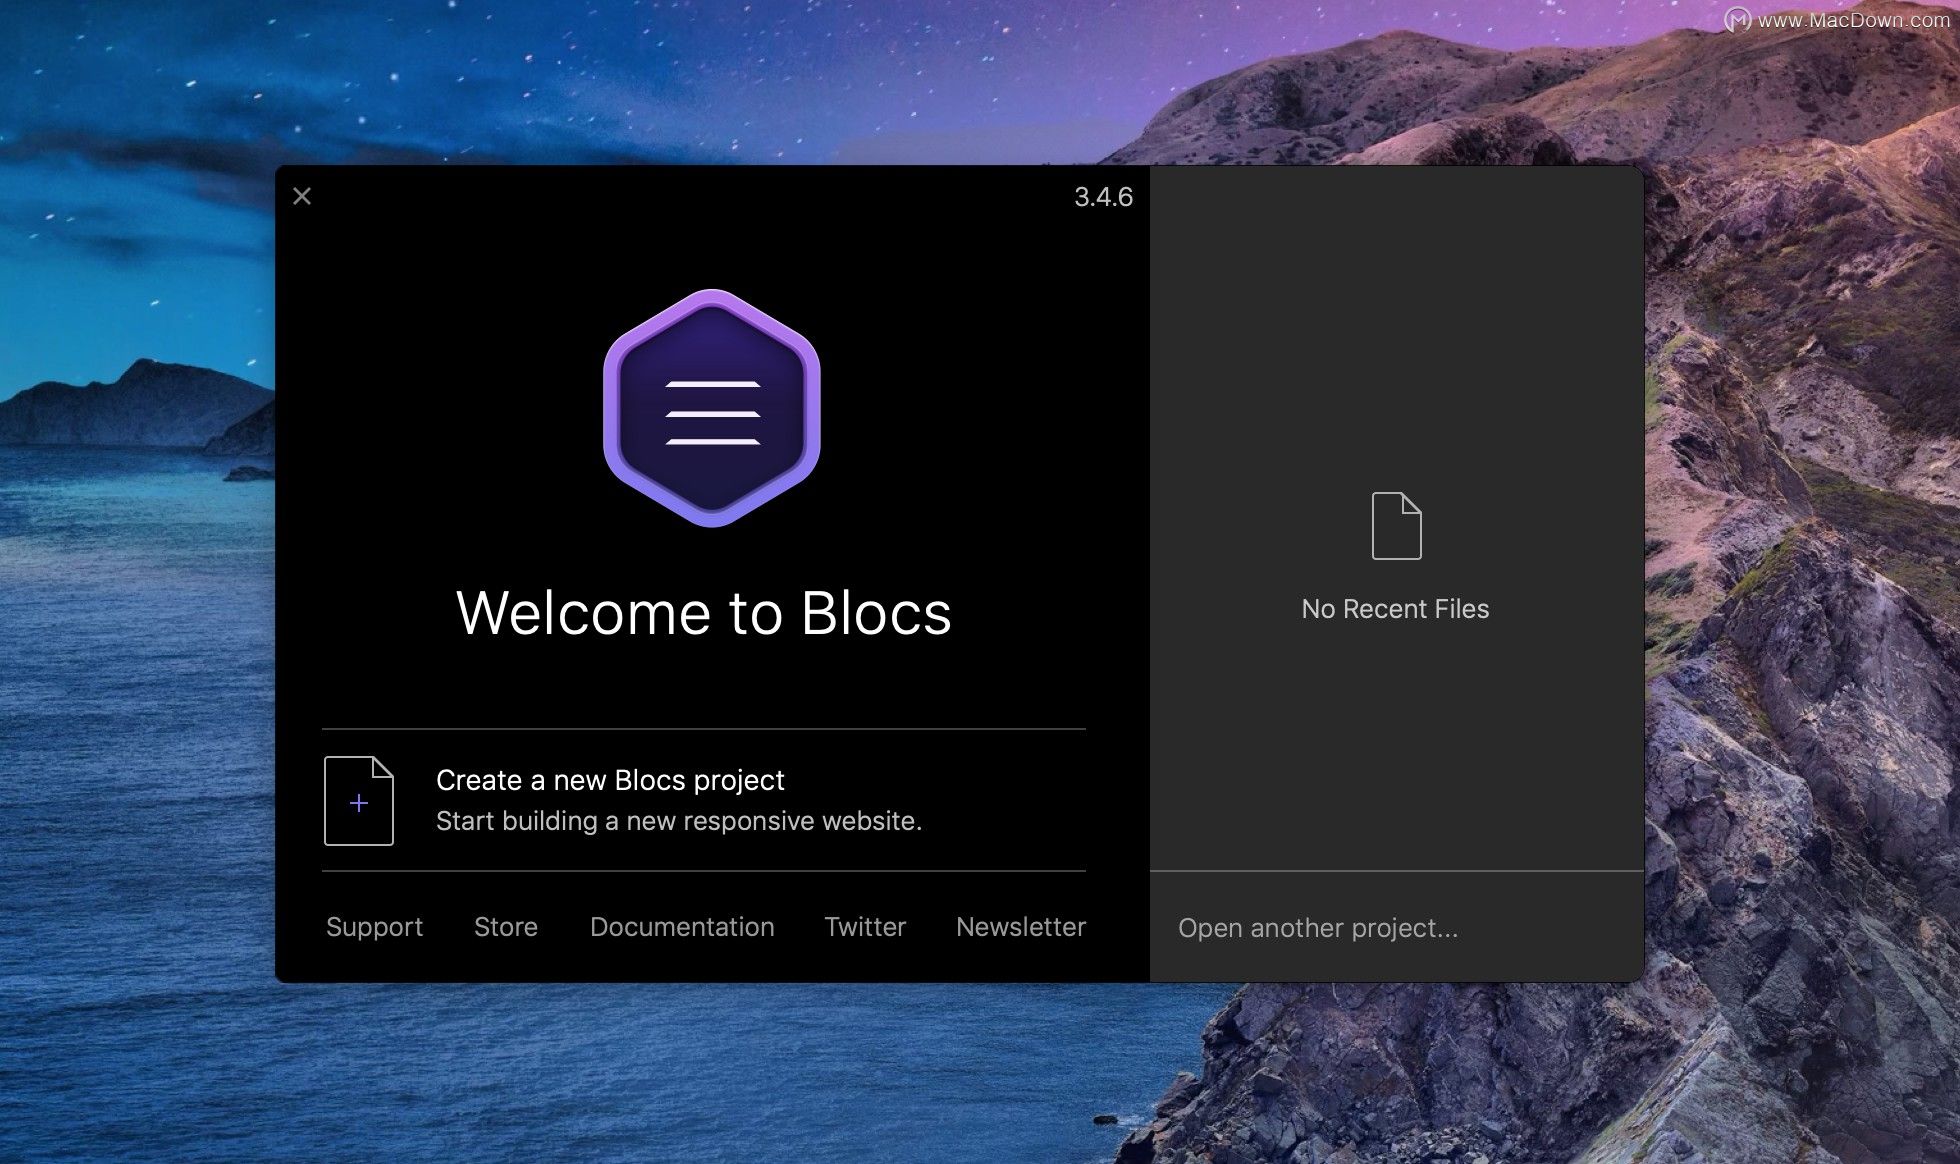Click the No Recent Files label
This screenshot has height=1164, width=1960.
pyautogui.click(x=1395, y=609)
